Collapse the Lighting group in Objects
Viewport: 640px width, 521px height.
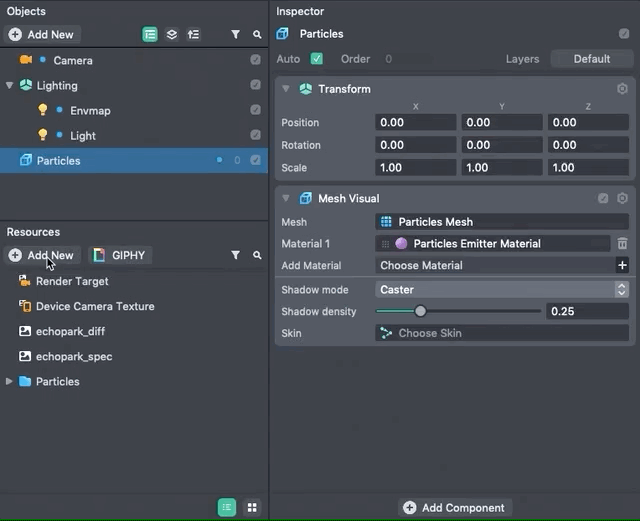(9, 85)
